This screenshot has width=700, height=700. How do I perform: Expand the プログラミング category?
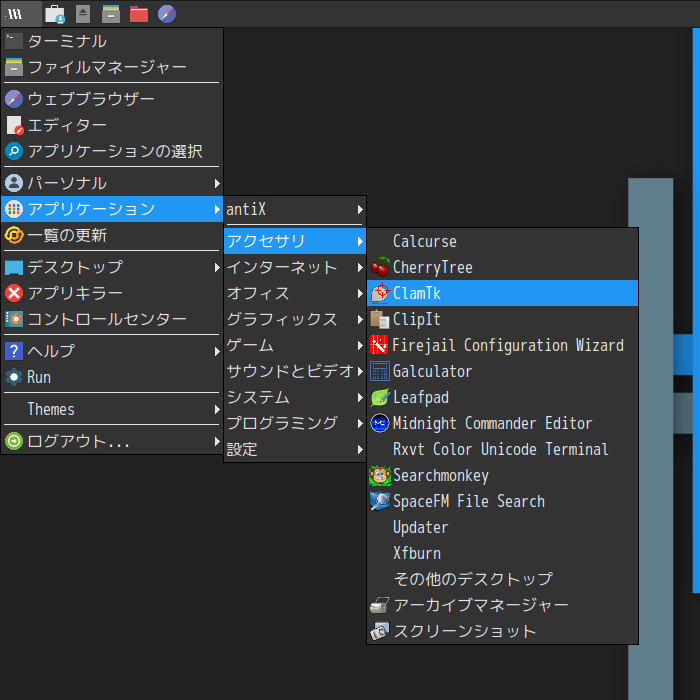[x=295, y=423]
